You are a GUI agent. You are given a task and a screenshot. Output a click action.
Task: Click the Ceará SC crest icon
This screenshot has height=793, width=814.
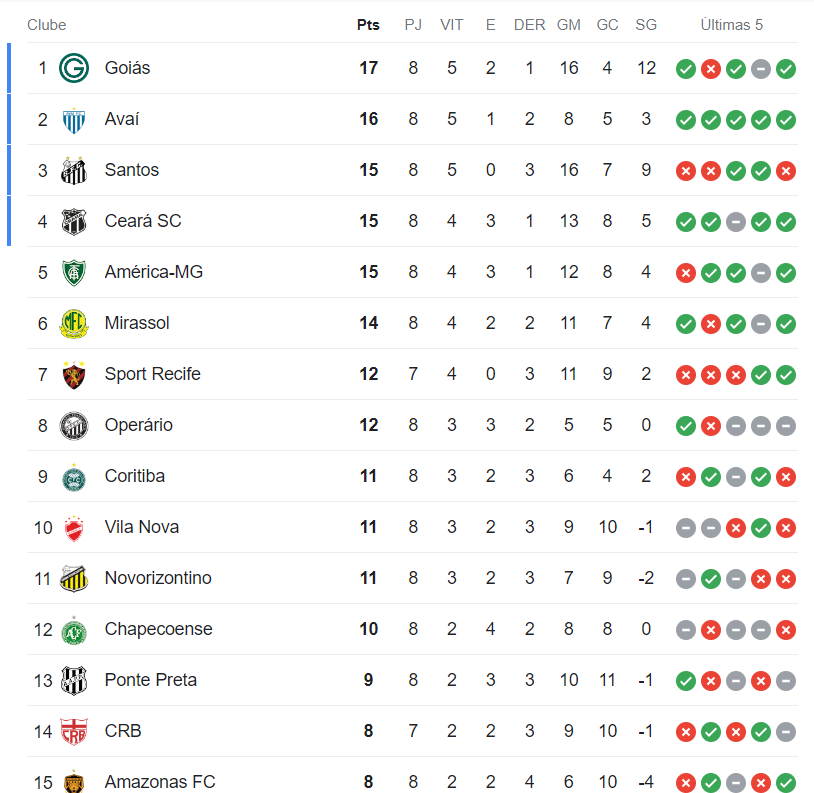[74, 221]
